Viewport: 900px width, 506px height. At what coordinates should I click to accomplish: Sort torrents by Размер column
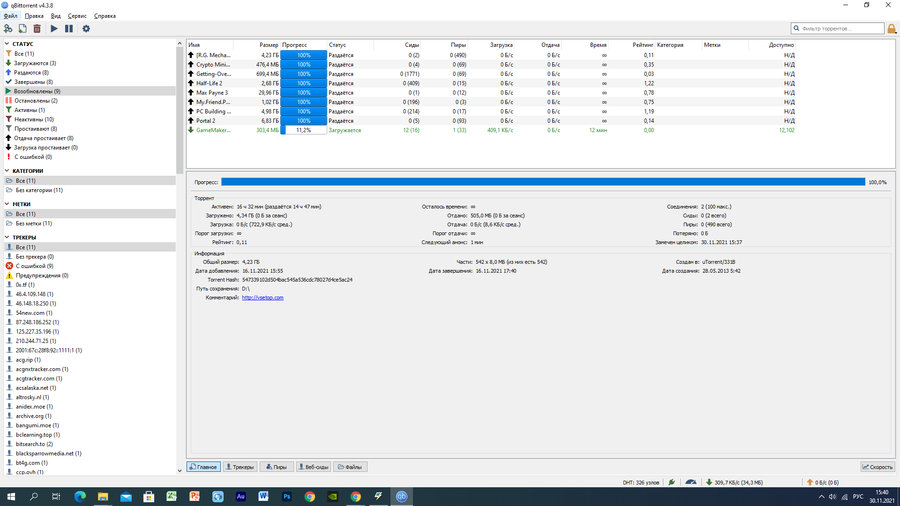[x=257, y=45]
